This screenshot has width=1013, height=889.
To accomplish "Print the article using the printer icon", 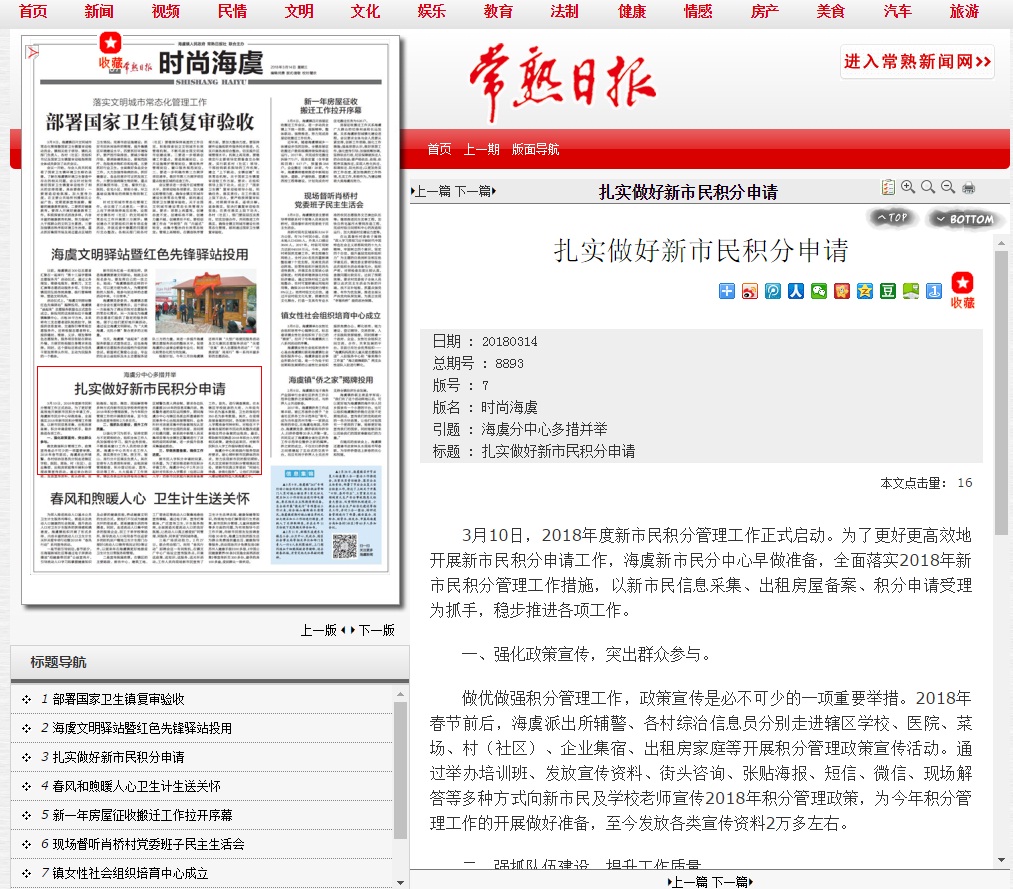I will tap(968, 187).
